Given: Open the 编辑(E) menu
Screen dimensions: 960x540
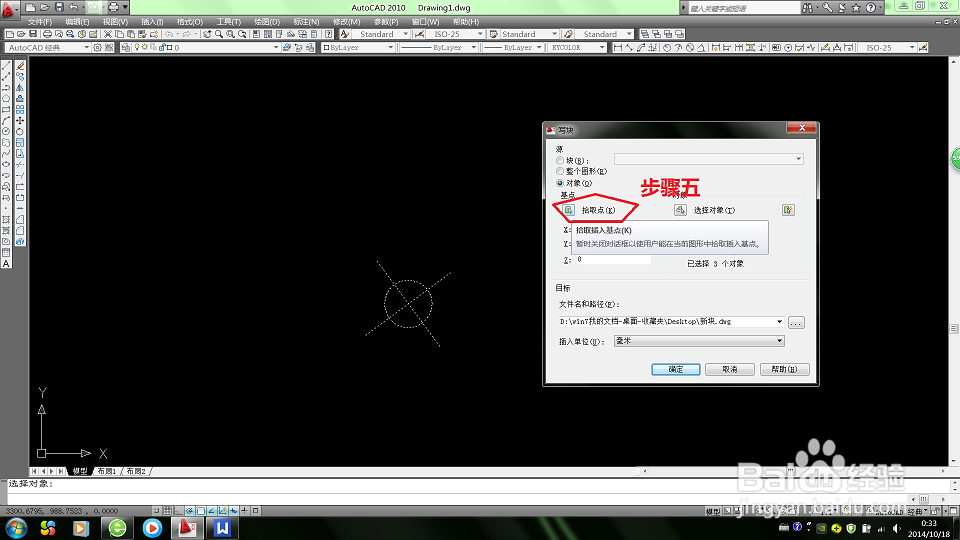Looking at the screenshot, I should [x=77, y=22].
